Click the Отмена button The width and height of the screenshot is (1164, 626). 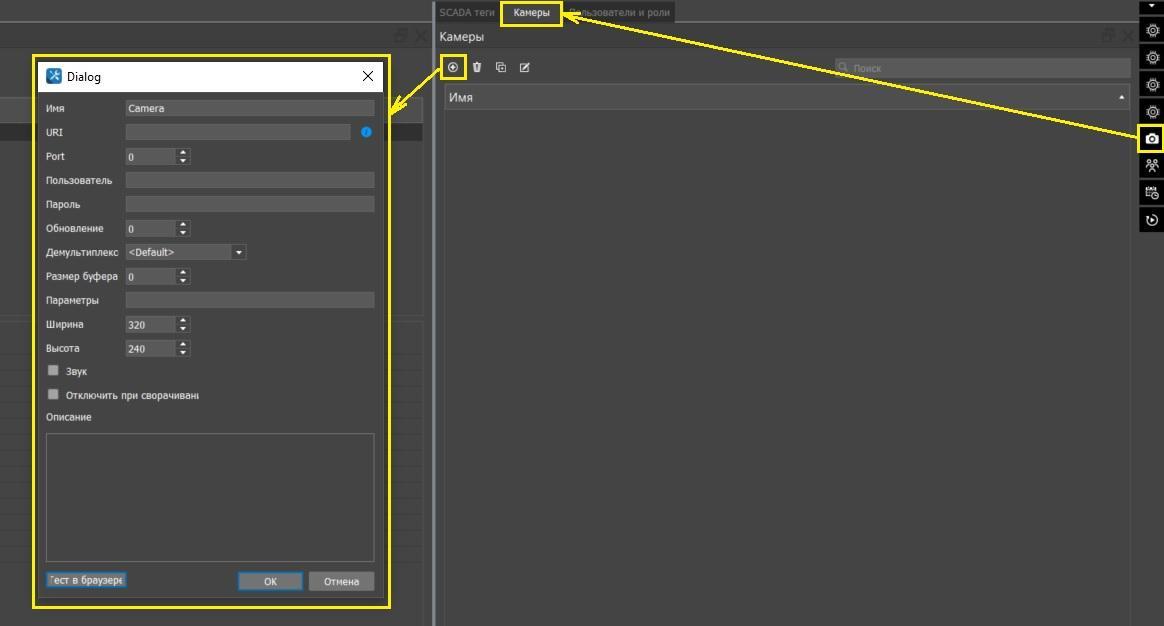coord(341,581)
